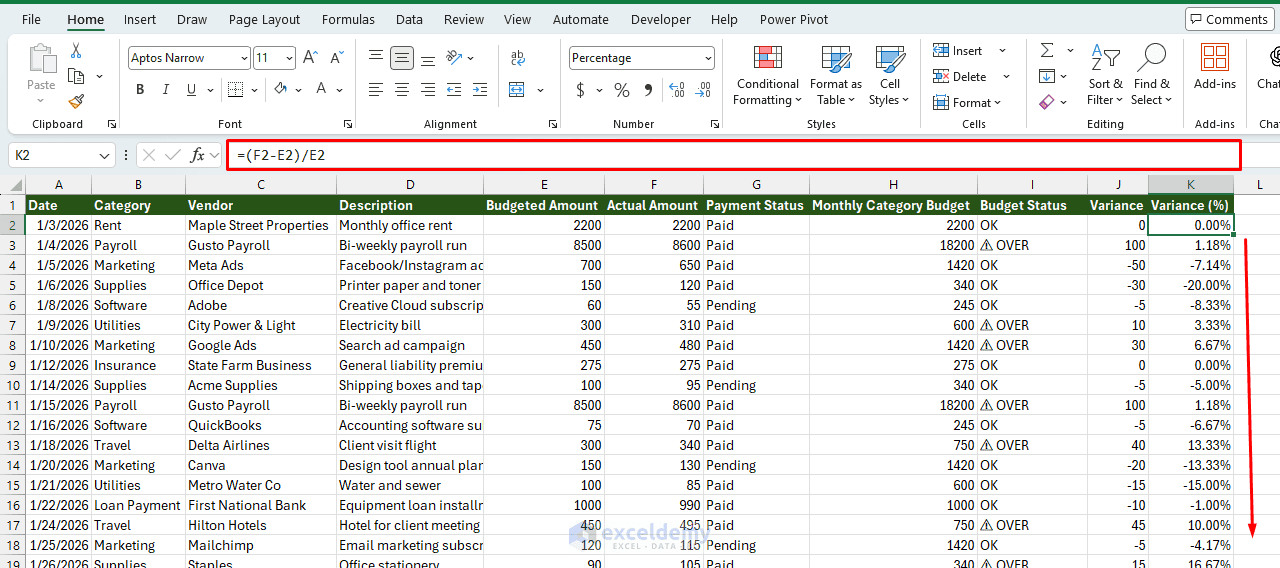Click the Orientation text angle icon
The height and width of the screenshot is (568, 1280).
453,58
